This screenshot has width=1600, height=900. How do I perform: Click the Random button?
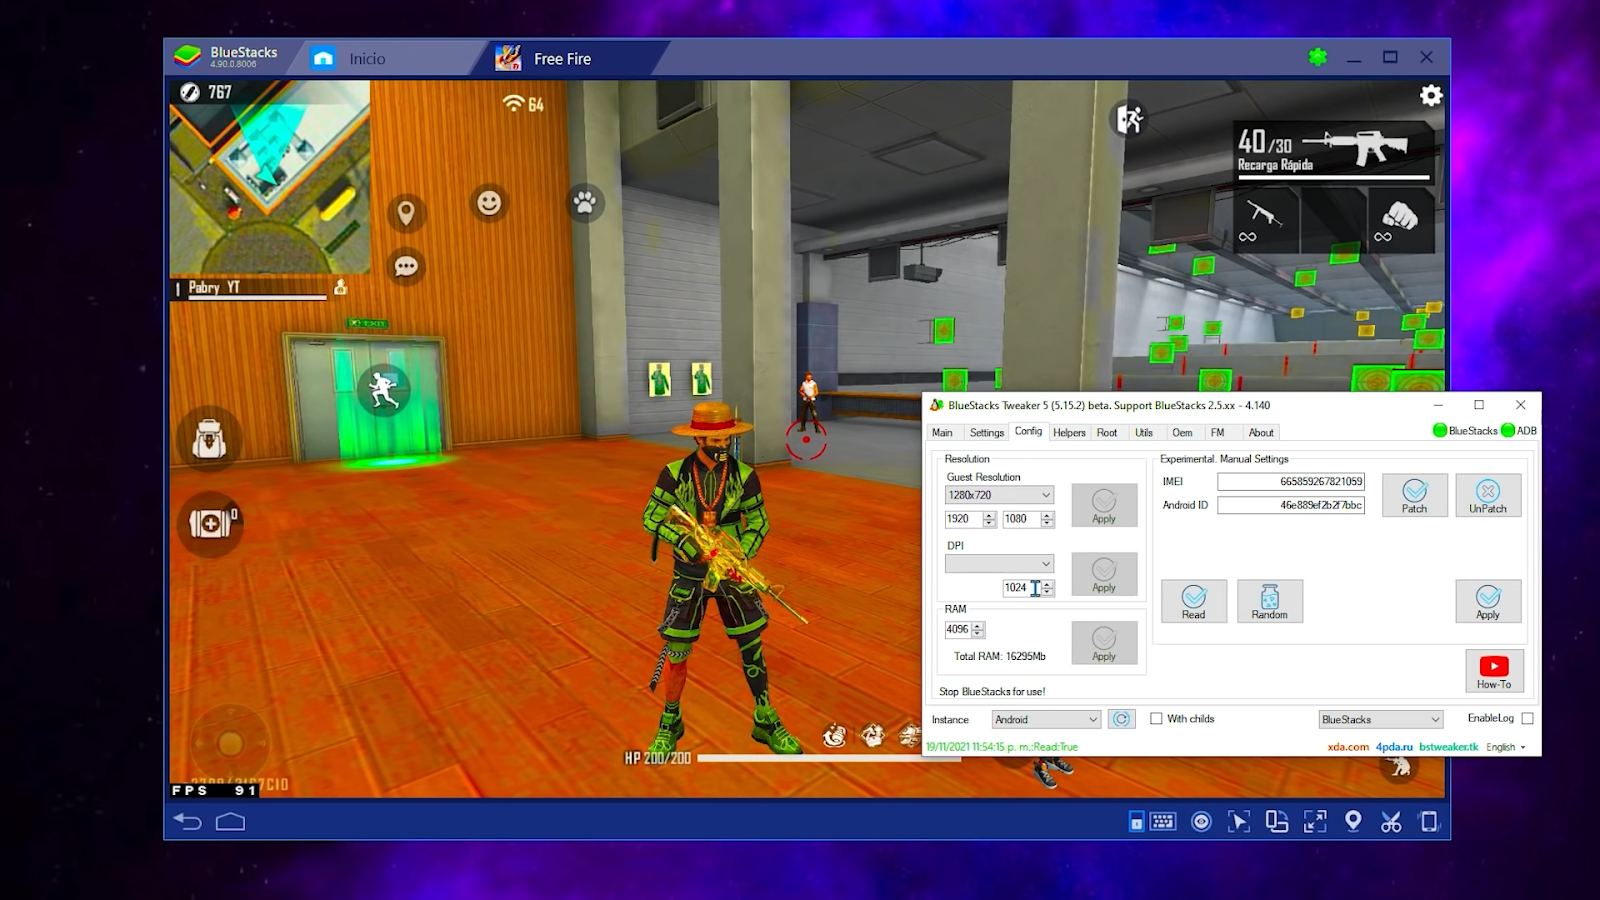point(1270,601)
